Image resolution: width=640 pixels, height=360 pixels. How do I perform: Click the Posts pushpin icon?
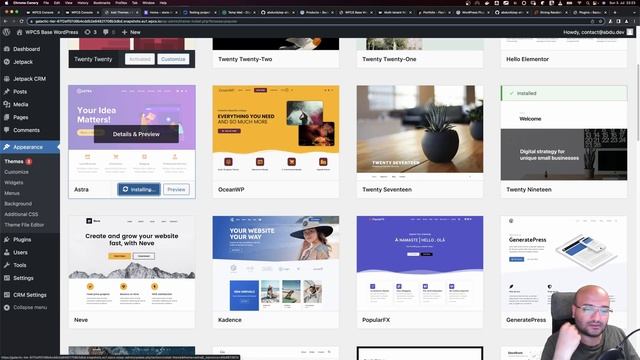pyautogui.click(x=7, y=91)
